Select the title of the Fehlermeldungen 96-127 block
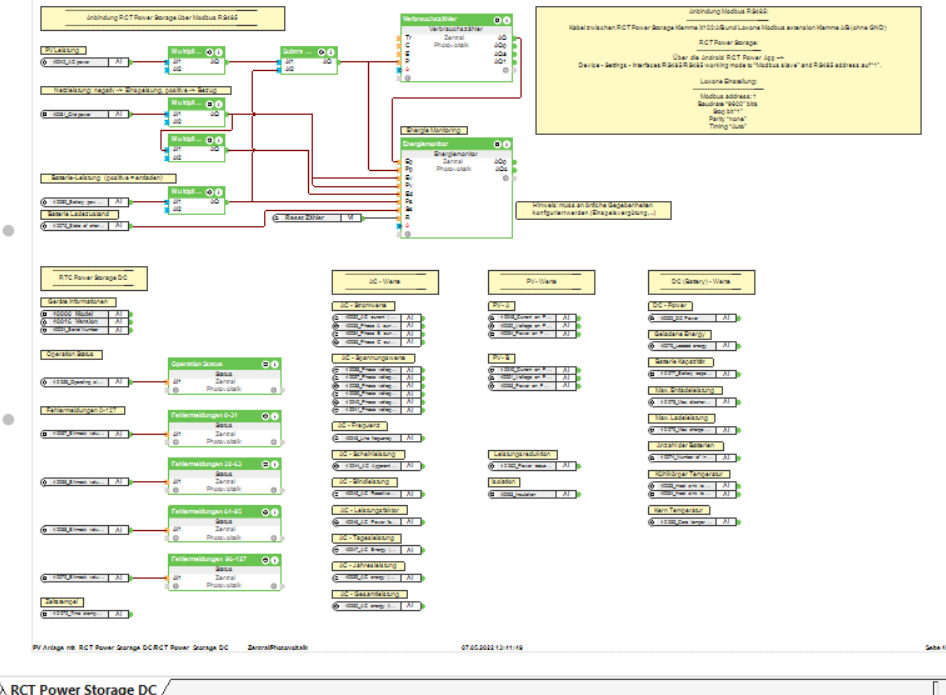 [209, 560]
